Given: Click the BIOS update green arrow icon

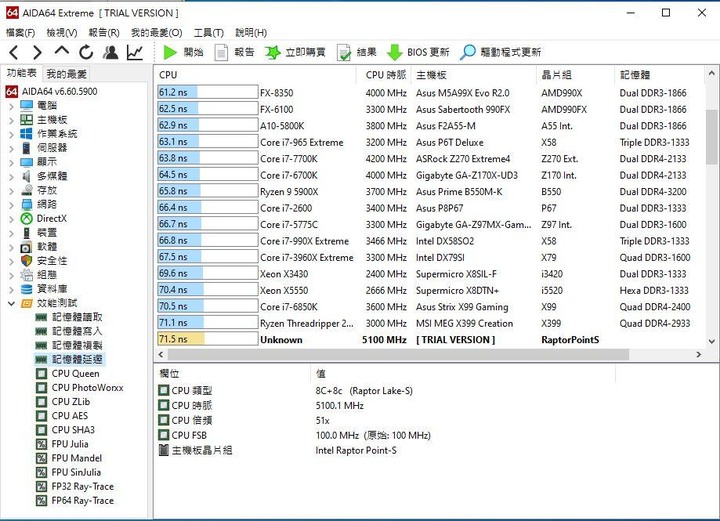Looking at the screenshot, I should [394, 52].
